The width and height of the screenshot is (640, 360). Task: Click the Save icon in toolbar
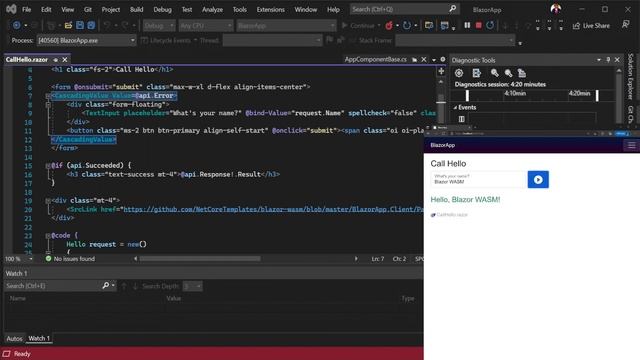80,25
